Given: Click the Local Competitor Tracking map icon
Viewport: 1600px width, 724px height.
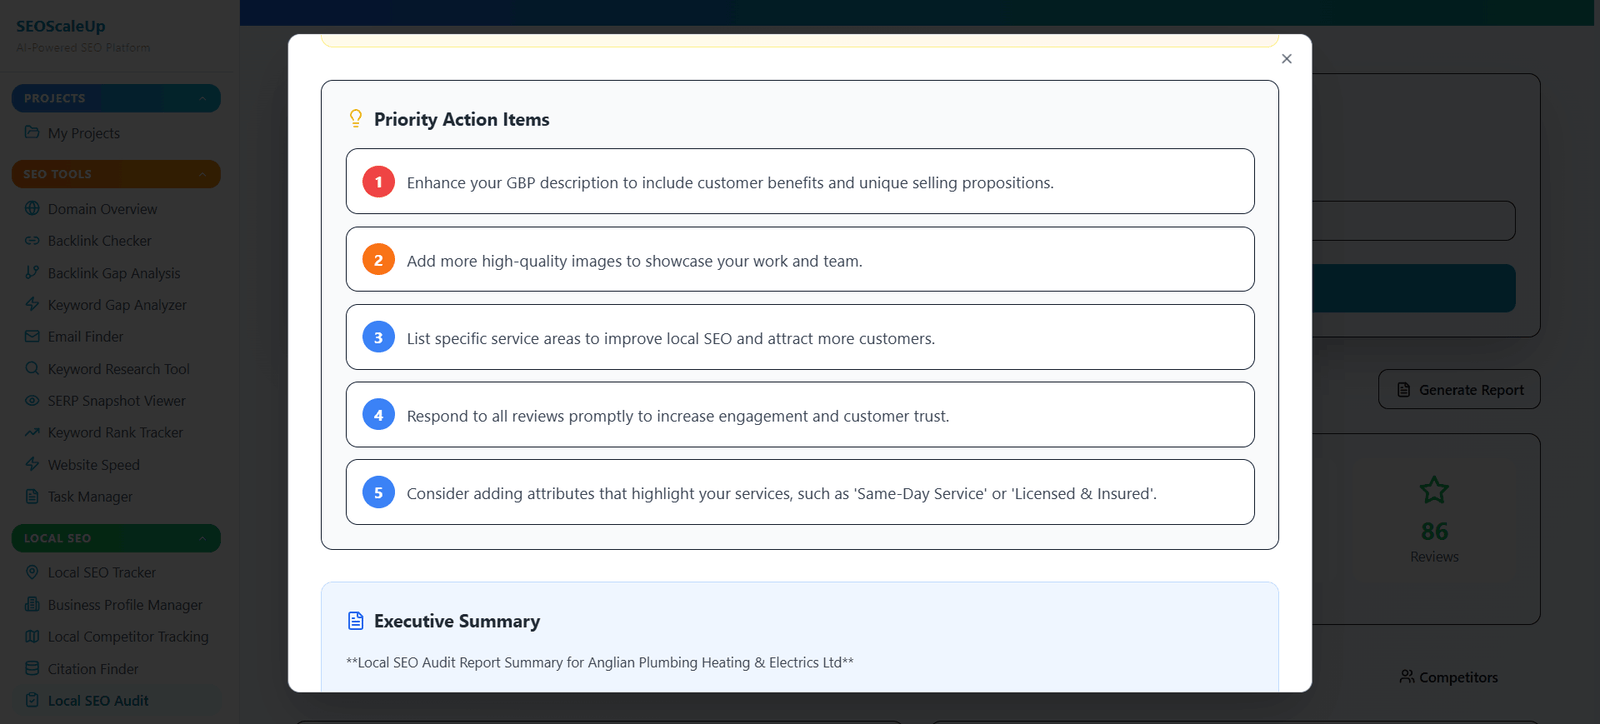Looking at the screenshot, I should point(32,636).
